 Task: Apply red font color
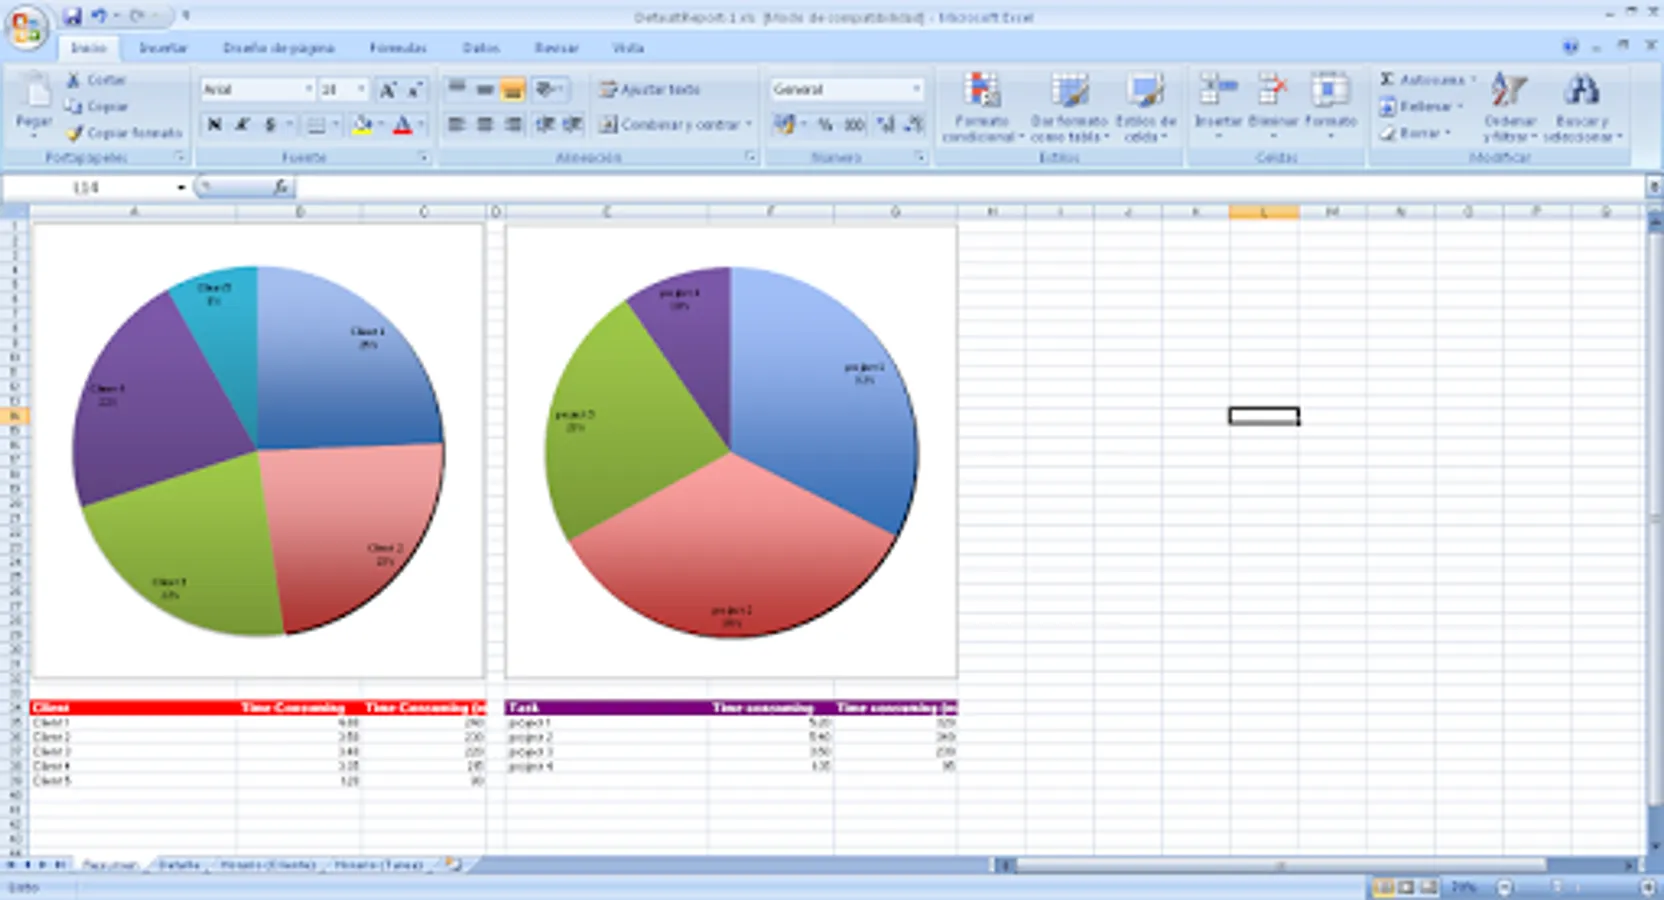402,125
